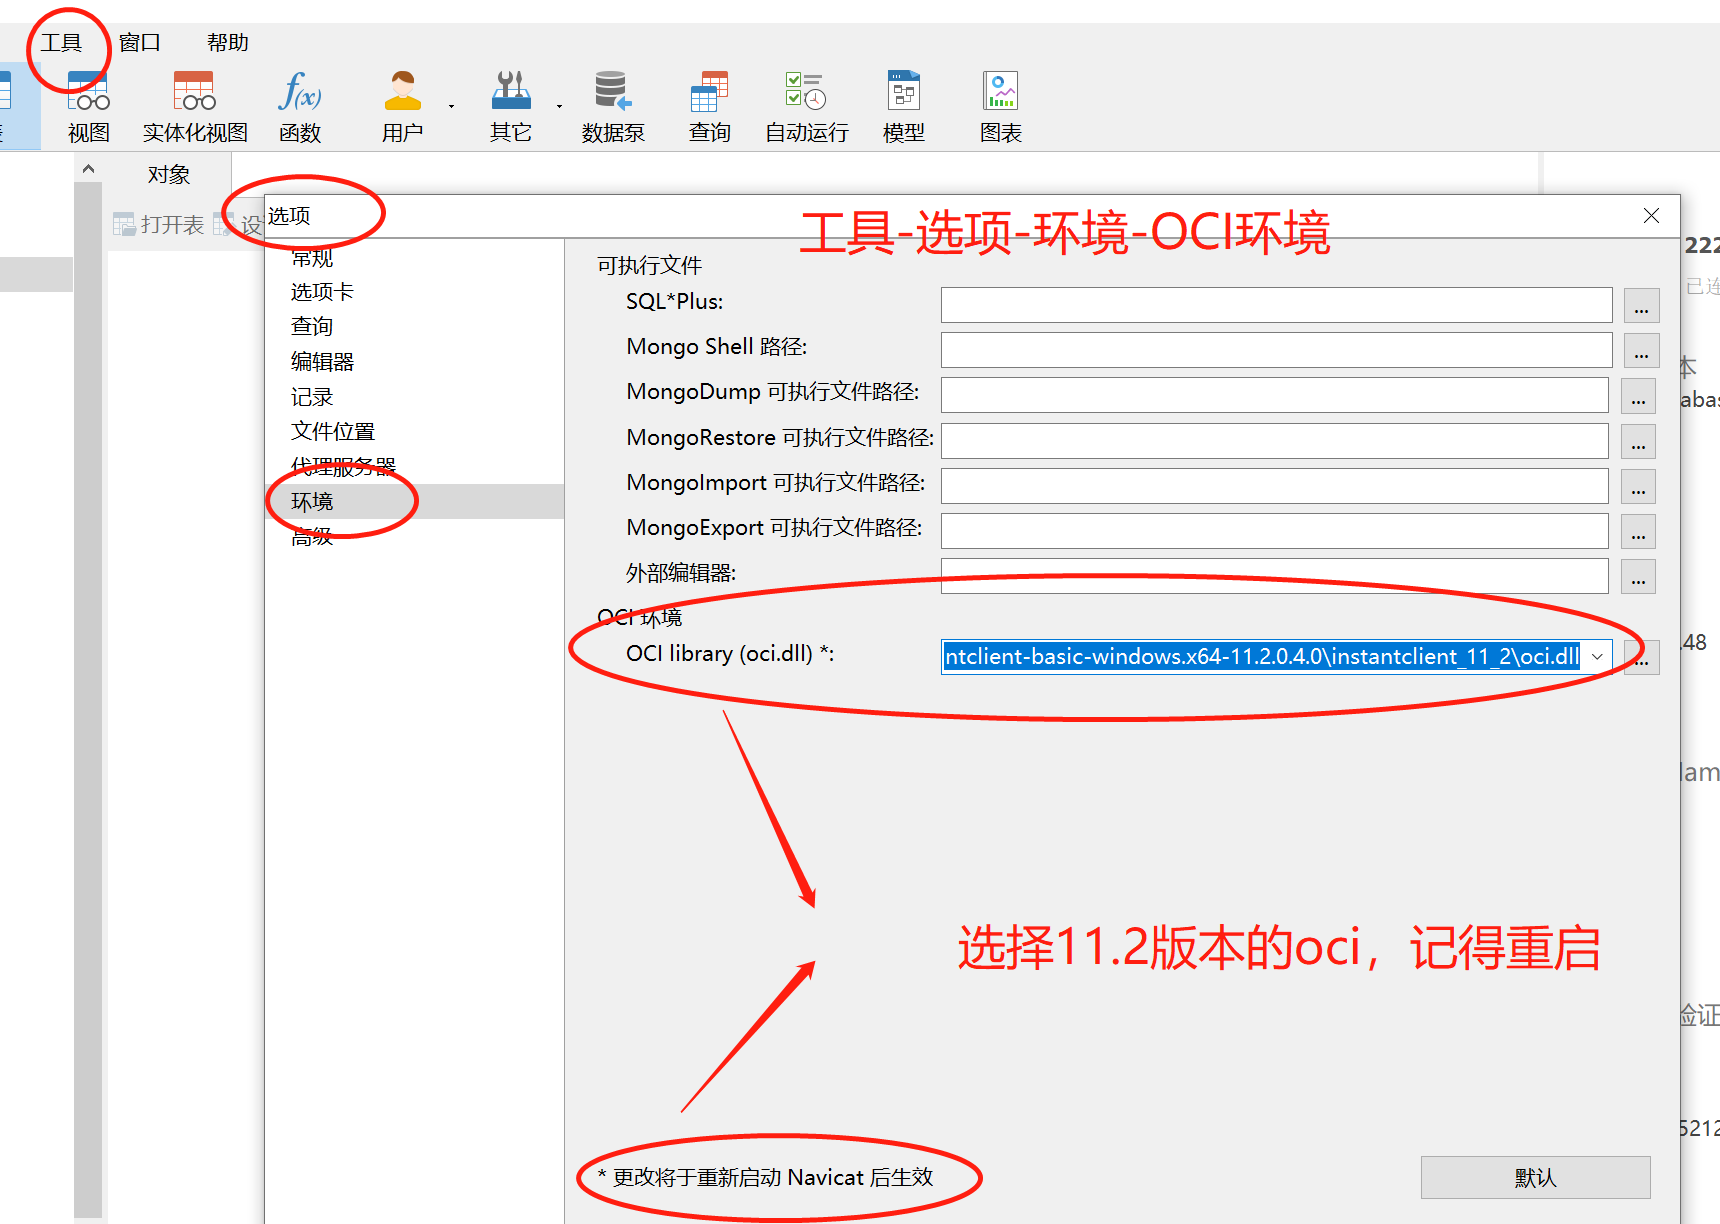Image resolution: width=1720 pixels, height=1224 pixels.
Task: Expand the 用户 icon dropdown arrow
Action: [451, 108]
